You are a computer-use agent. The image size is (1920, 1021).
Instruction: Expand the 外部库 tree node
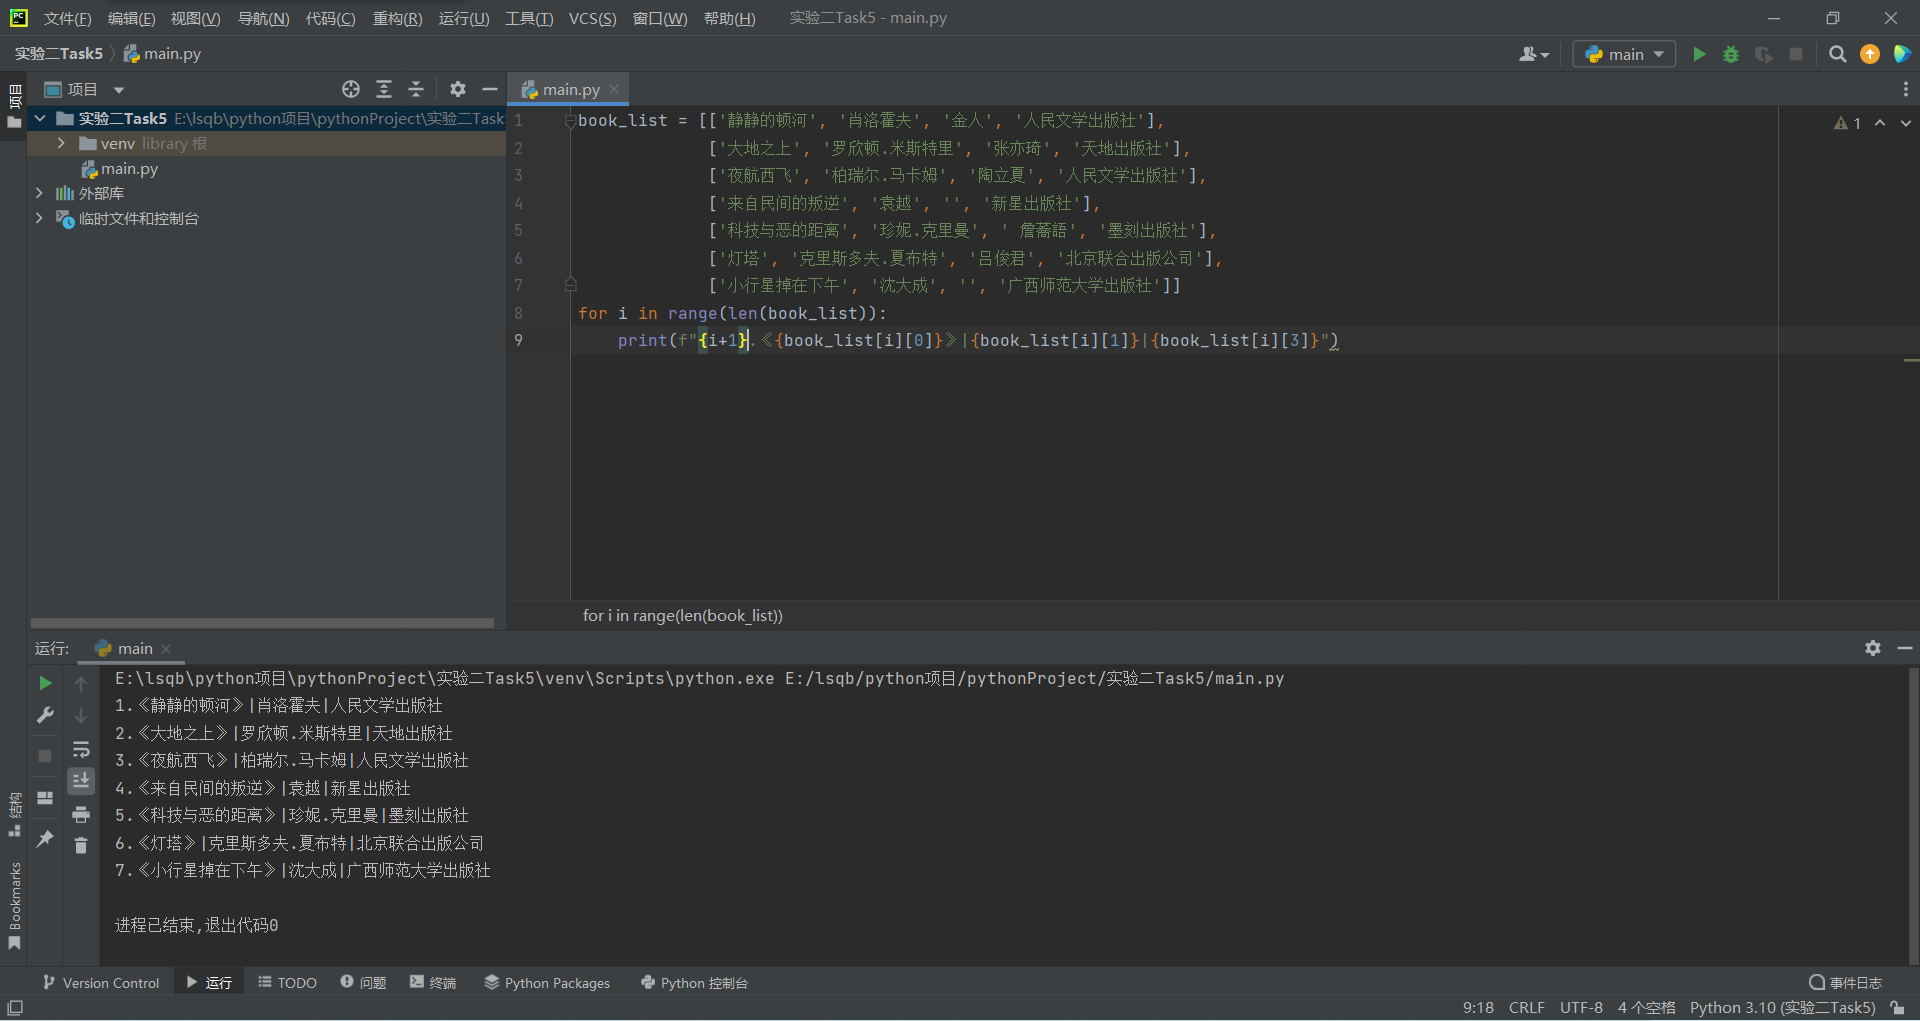click(x=39, y=193)
